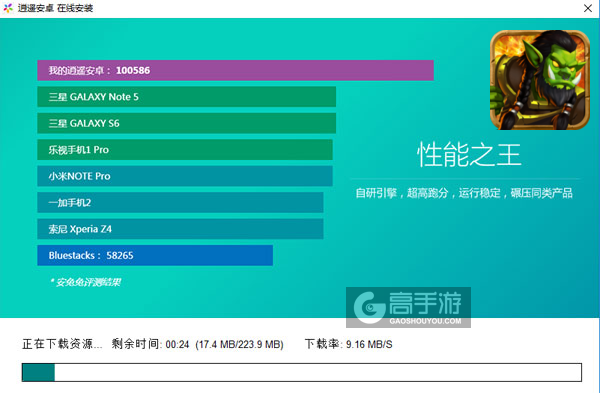Viewport: 600px width, 393px height.
Task: Select the 三星 GALAXY S6 bar
Action: (x=187, y=123)
